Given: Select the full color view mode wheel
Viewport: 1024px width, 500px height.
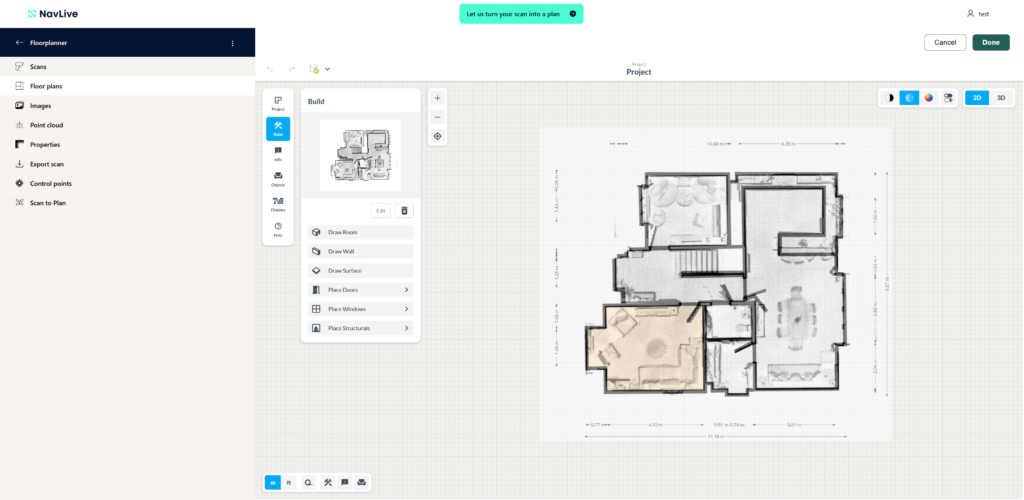Looking at the screenshot, I should (928, 98).
